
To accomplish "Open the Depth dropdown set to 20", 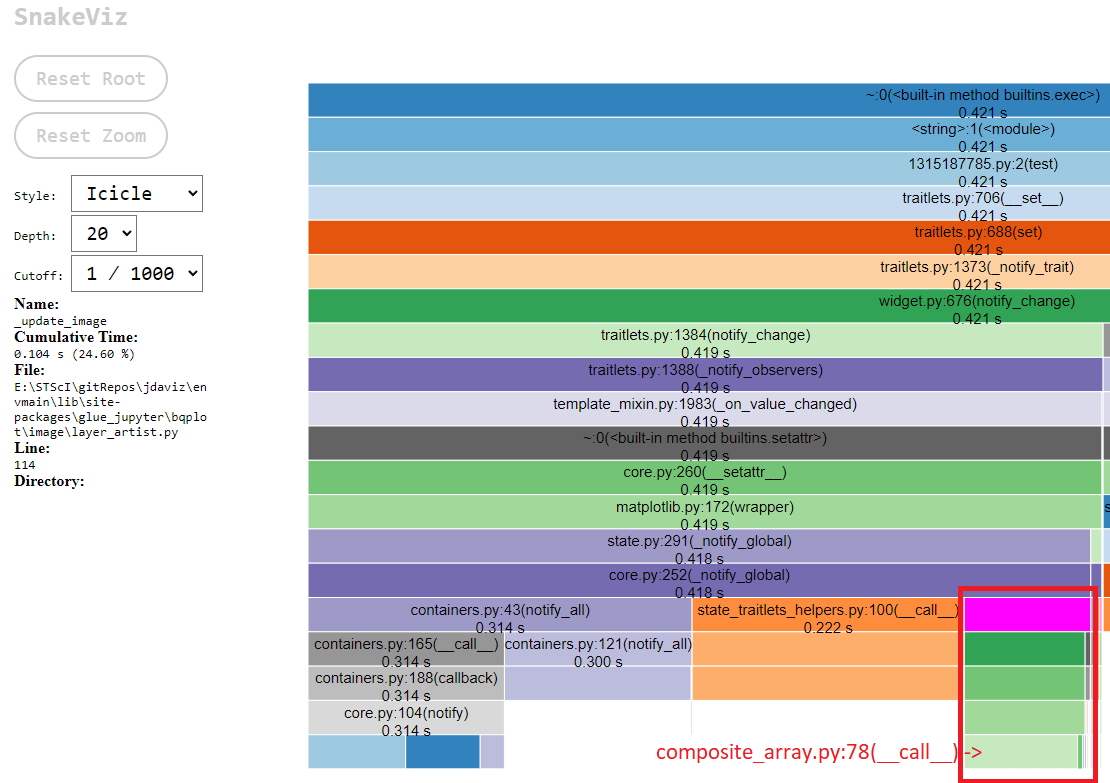I will [103, 233].
